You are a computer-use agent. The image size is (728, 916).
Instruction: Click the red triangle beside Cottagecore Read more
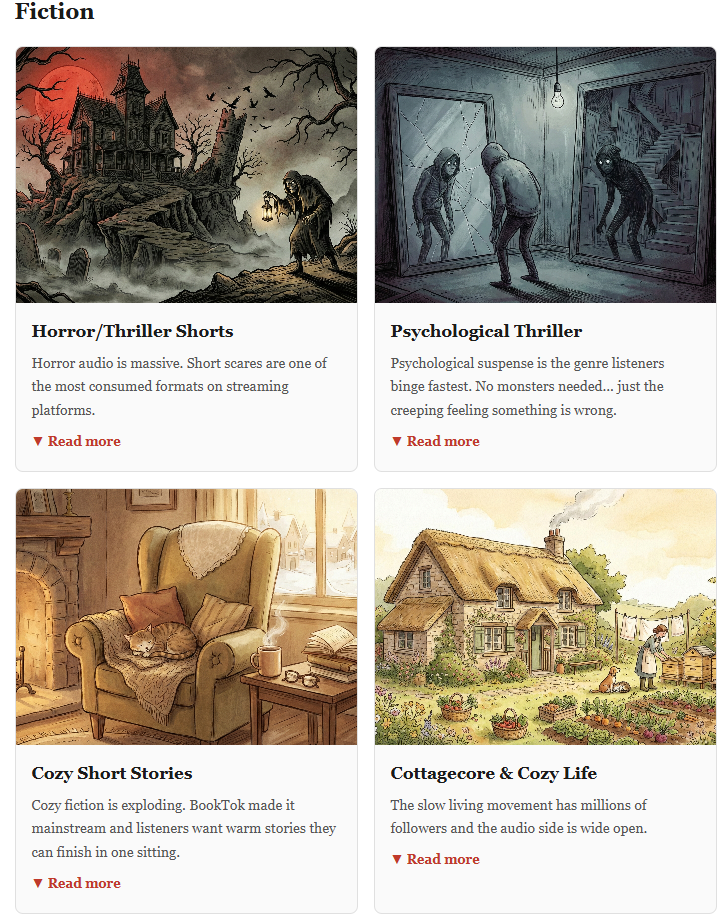coord(397,859)
